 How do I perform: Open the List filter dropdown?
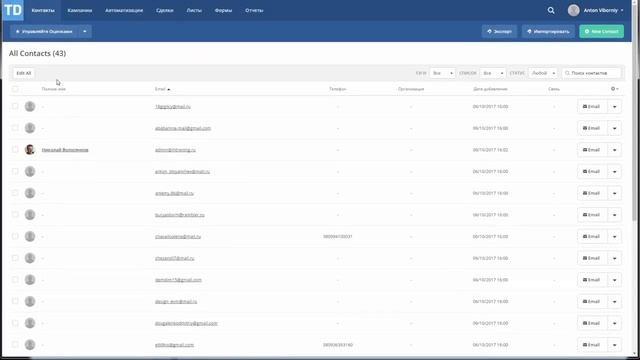coord(493,73)
